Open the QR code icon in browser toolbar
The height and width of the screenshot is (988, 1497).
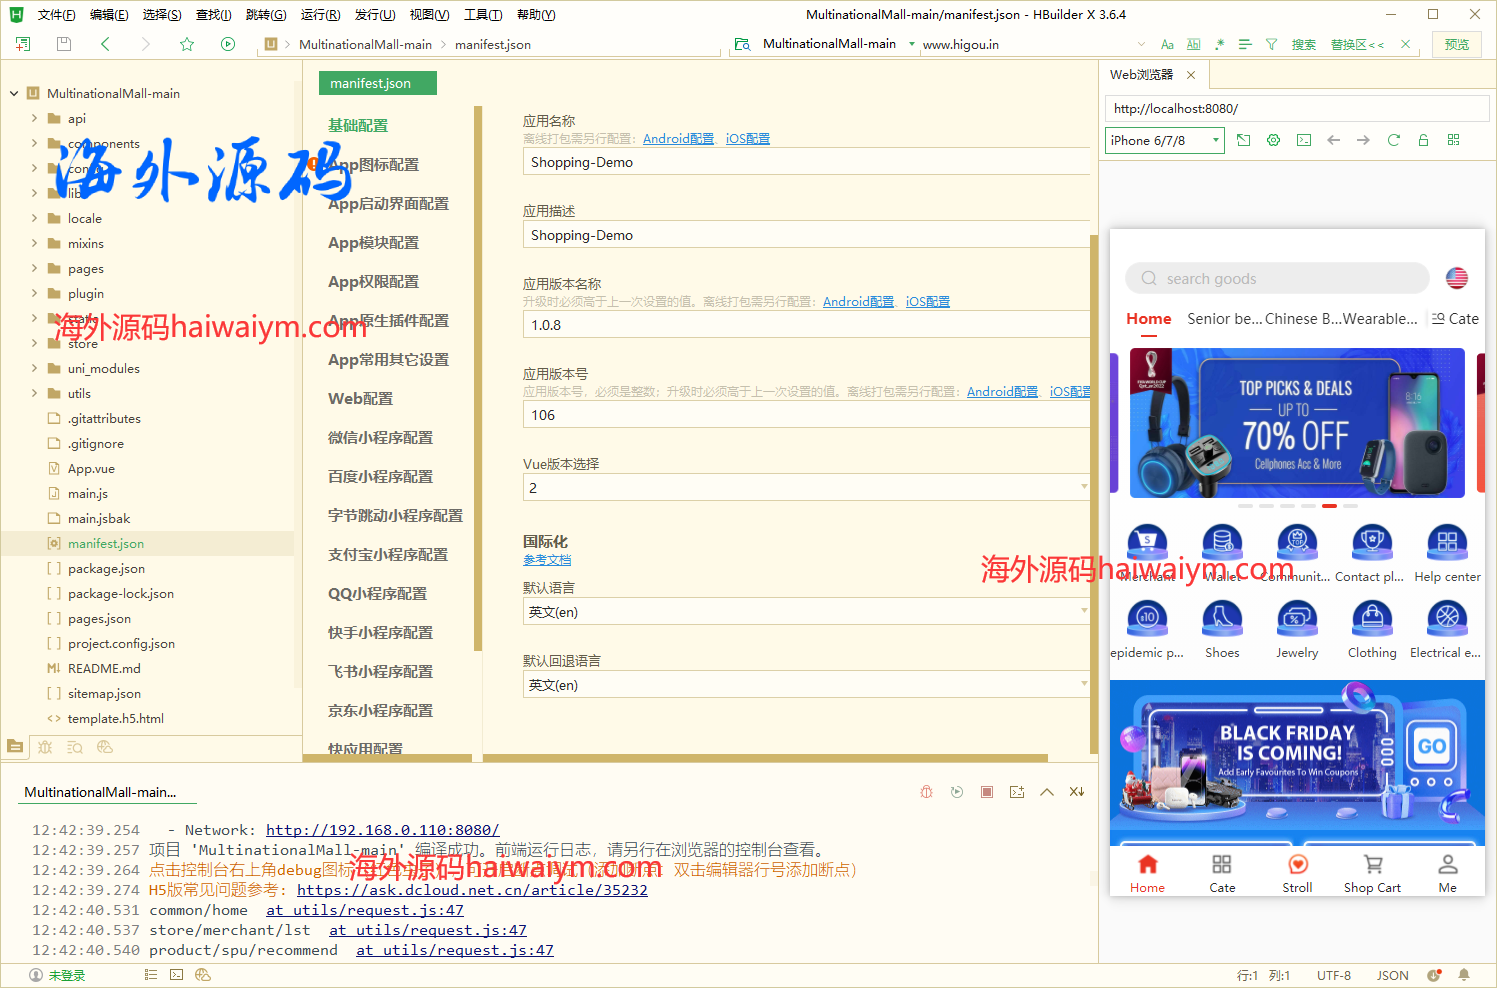[1453, 140]
